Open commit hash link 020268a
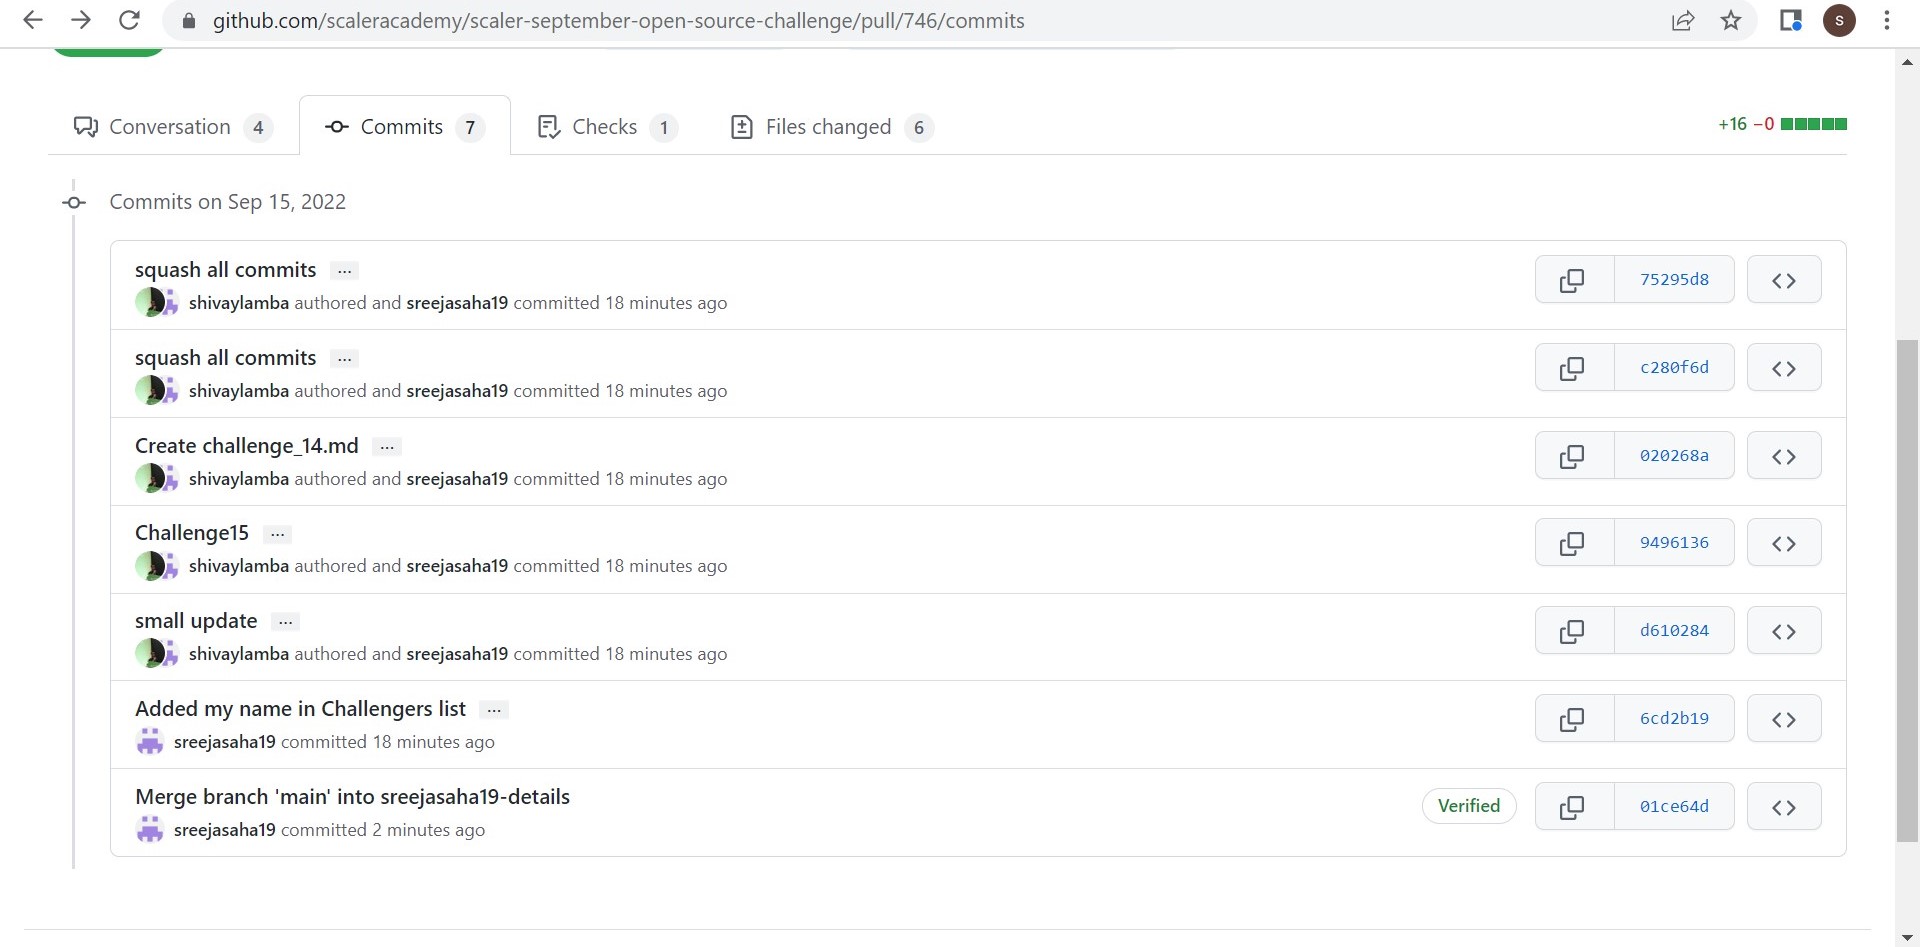This screenshot has height=947, width=1920. pos(1674,455)
